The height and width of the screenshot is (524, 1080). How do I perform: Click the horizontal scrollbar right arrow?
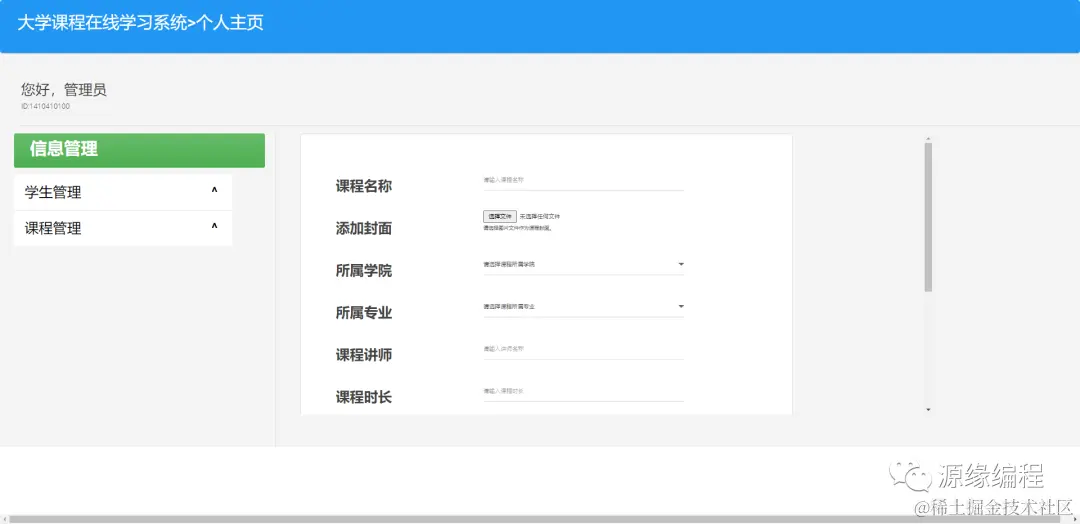pyautogui.click(x=1075, y=519)
